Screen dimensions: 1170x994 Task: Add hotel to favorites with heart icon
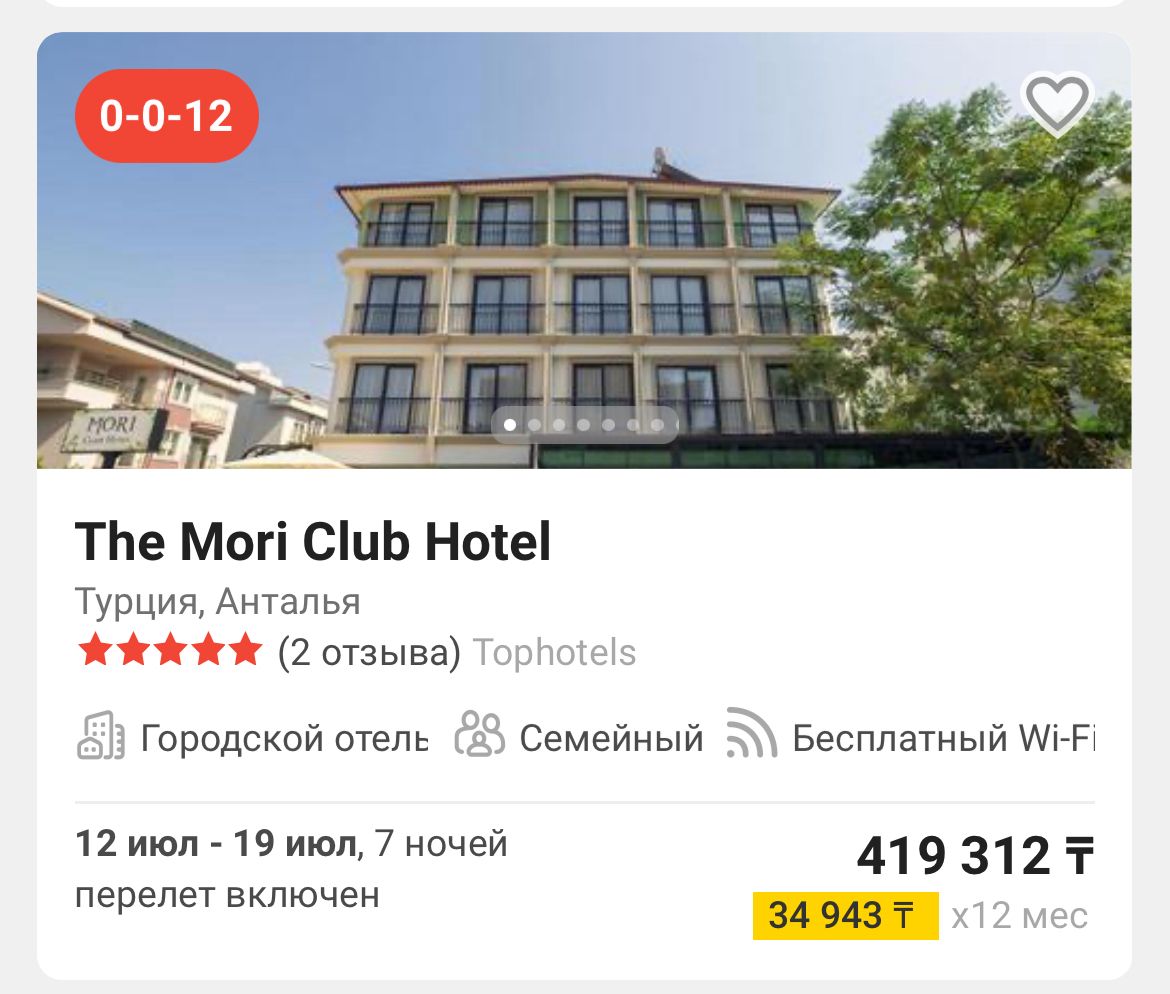click(1057, 104)
